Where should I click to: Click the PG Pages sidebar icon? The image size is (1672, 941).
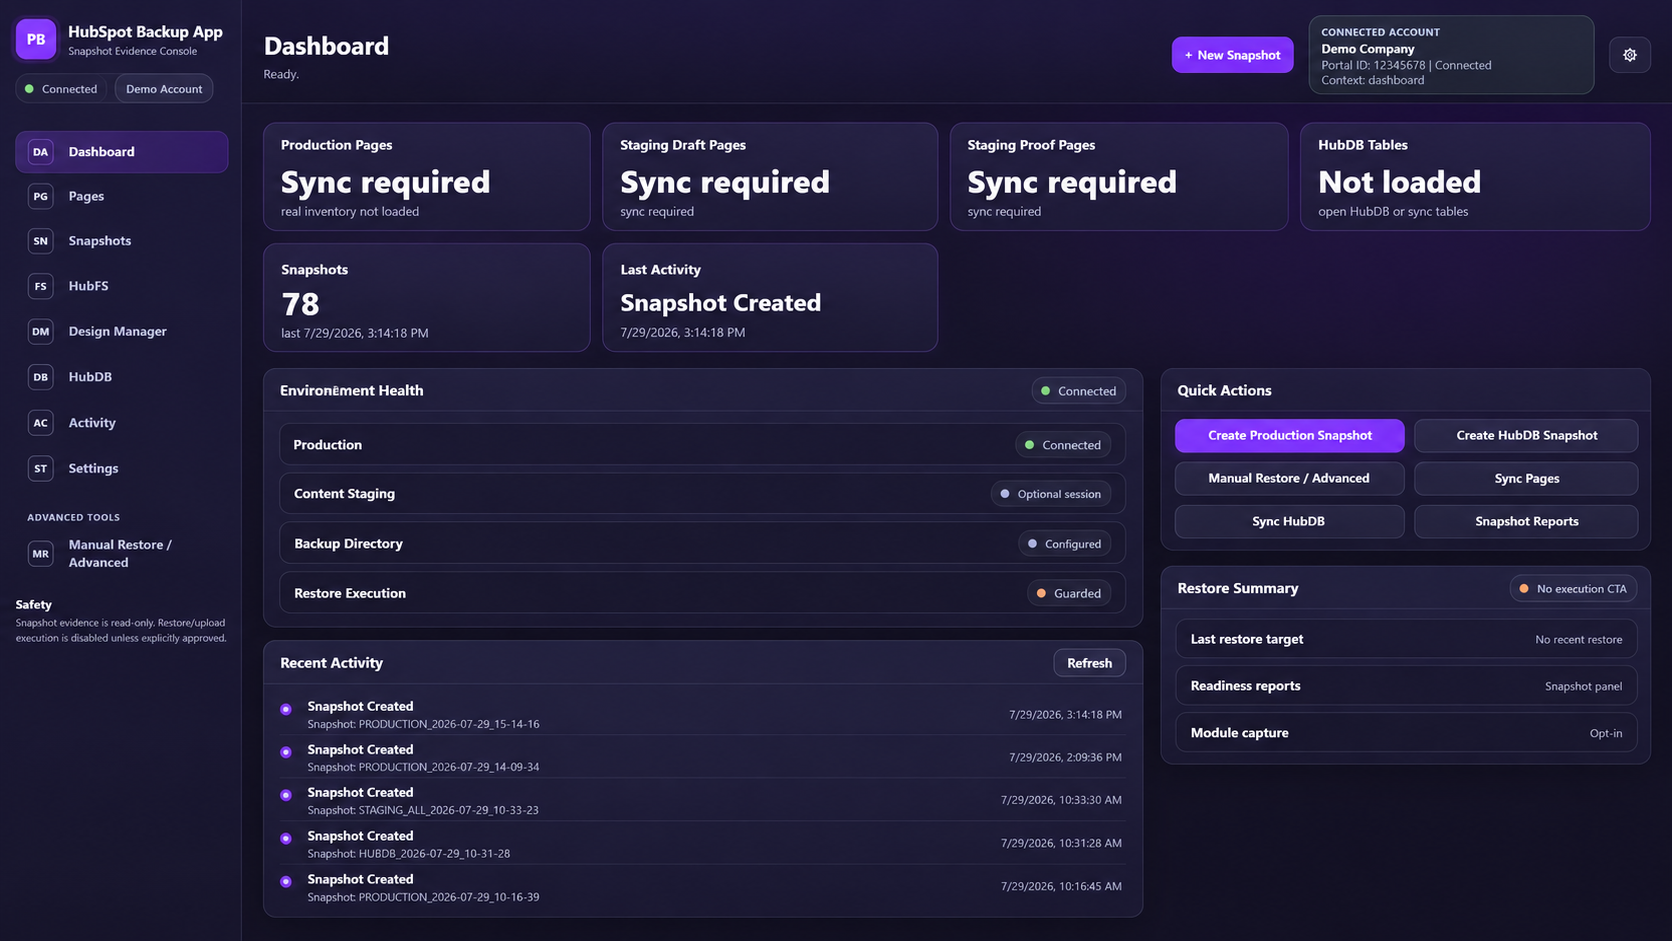tap(40, 196)
